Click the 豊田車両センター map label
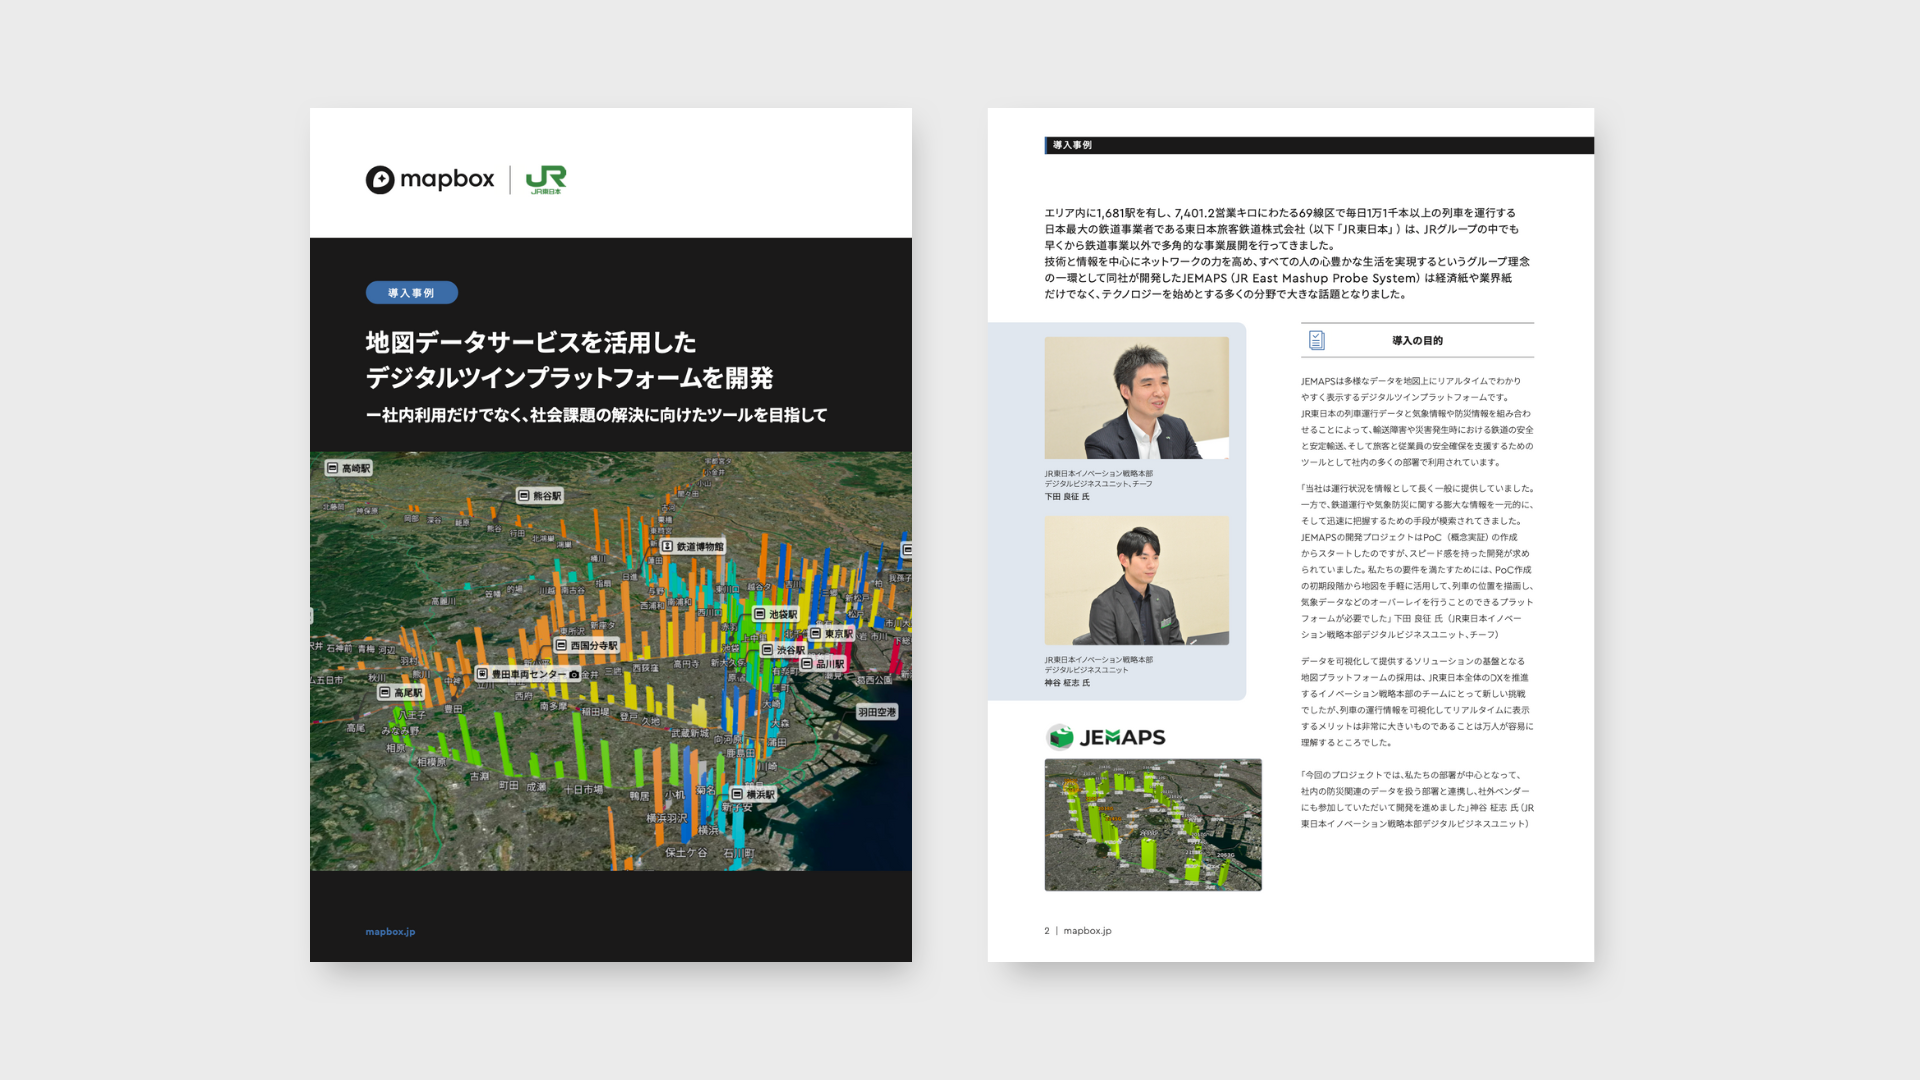Viewport: 1920px width, 1080px height. point(528,674)
